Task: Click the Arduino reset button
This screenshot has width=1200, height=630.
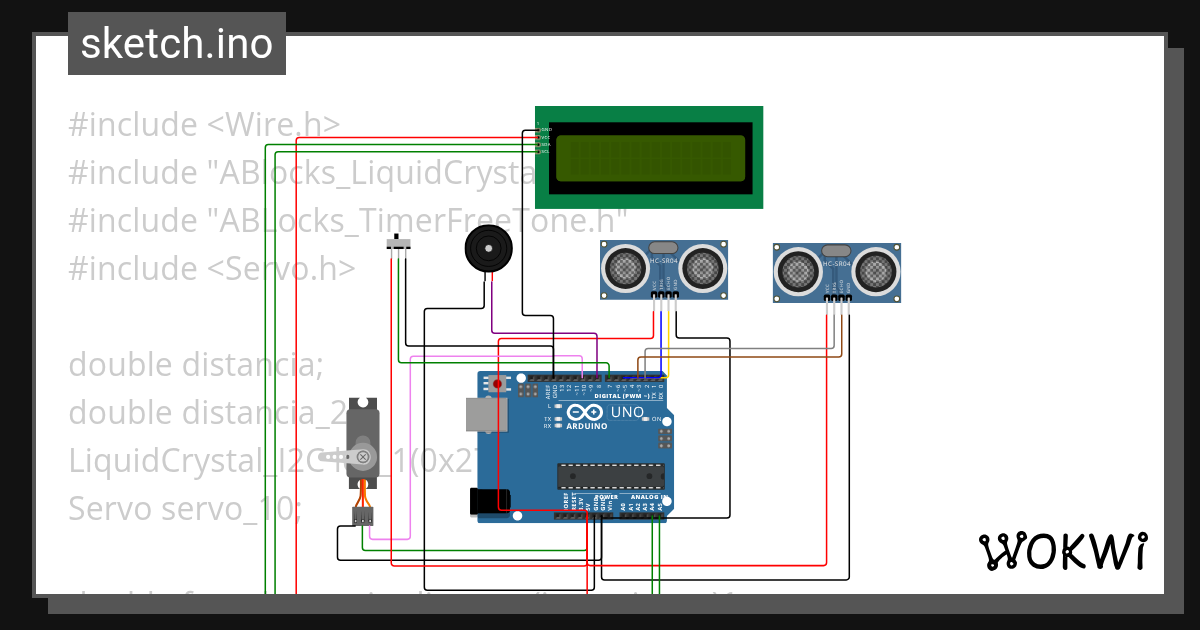Action: coord(497,383)
